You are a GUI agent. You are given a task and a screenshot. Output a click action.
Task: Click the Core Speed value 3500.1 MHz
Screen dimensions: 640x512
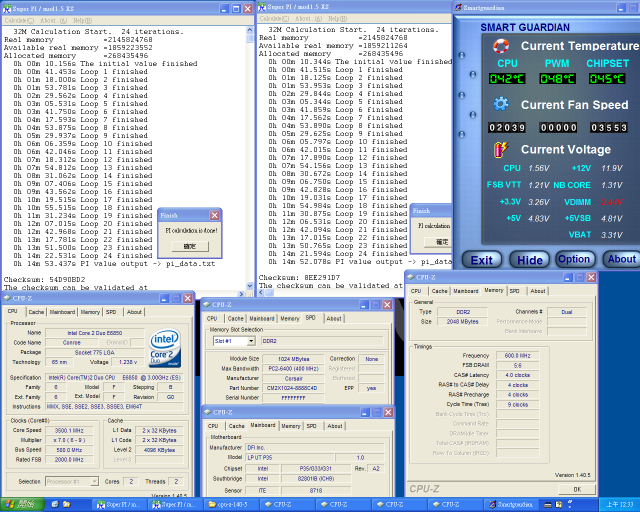(x=69, y=430)
